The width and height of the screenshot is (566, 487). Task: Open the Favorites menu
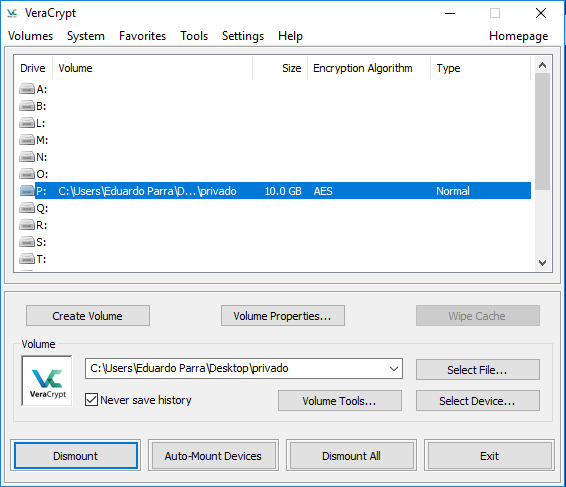(142, 36)
